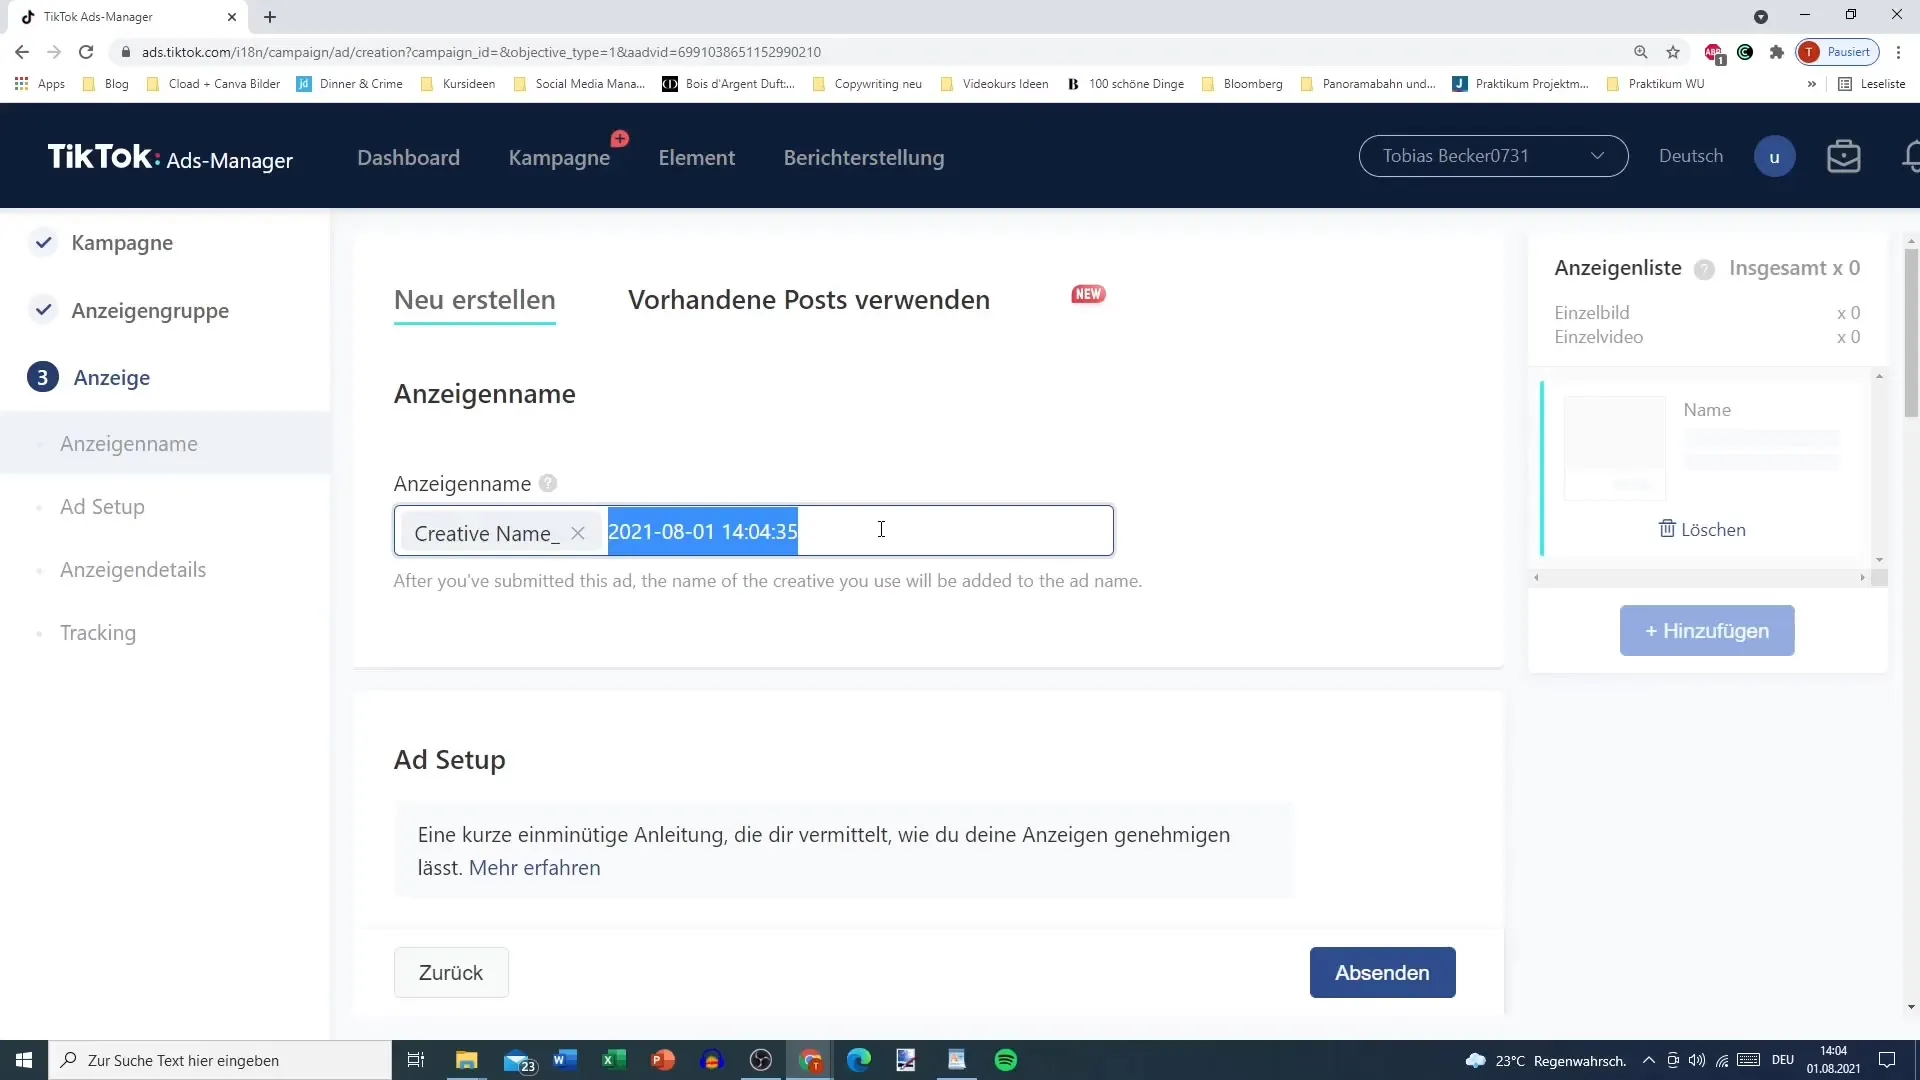Screen dimensions: 1920x1080
Task: Click the Windows search box
Action: pos(220,1060)
